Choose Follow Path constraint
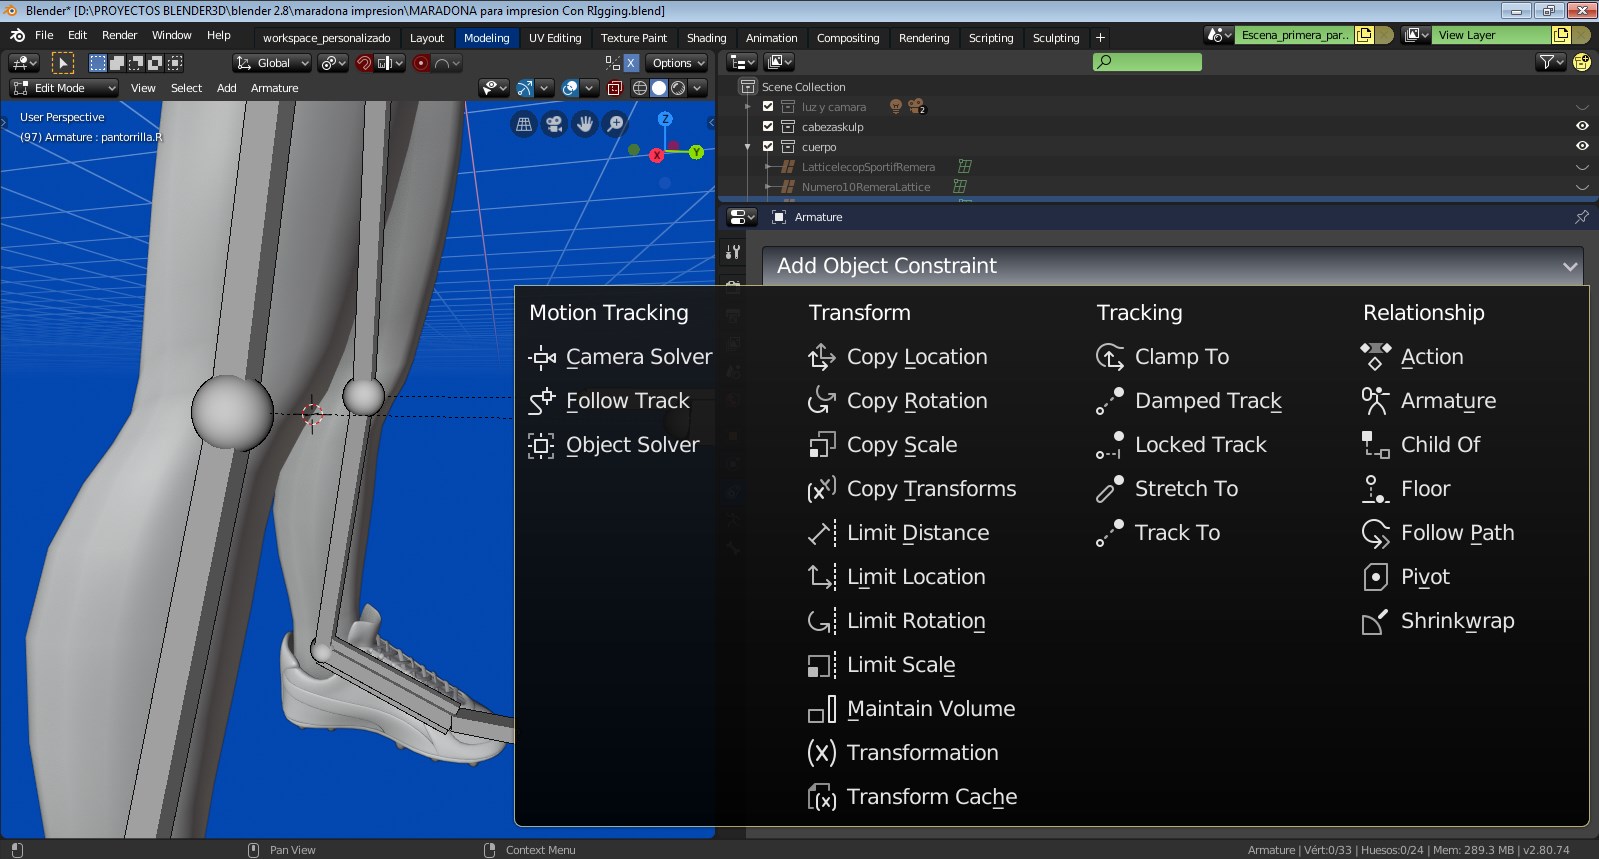 (1437, 533)
